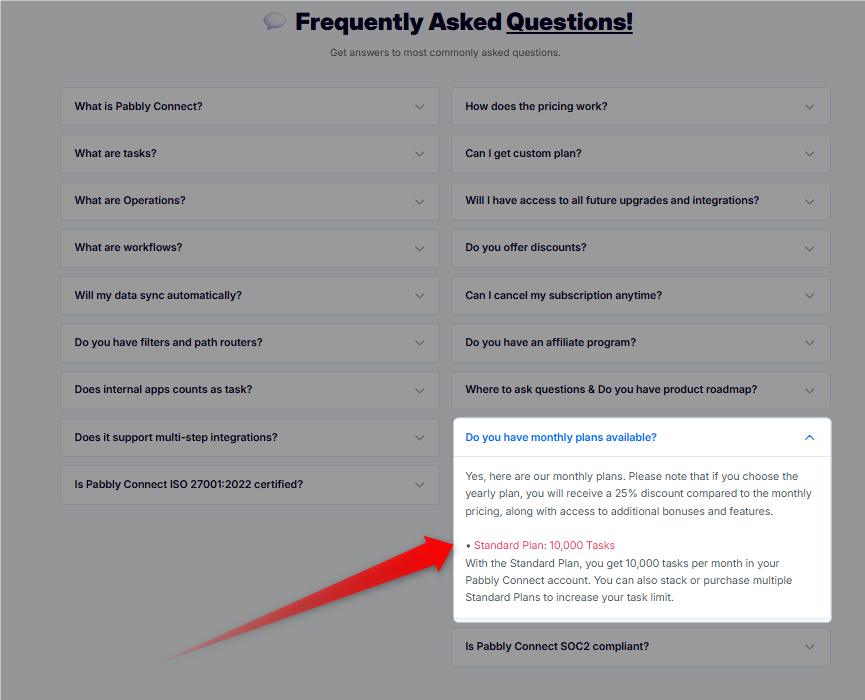The height and width of the screenshot is (700, 865).
Task: Expand 'Can I cancel my subscription anytime?'
Action: 640,296
